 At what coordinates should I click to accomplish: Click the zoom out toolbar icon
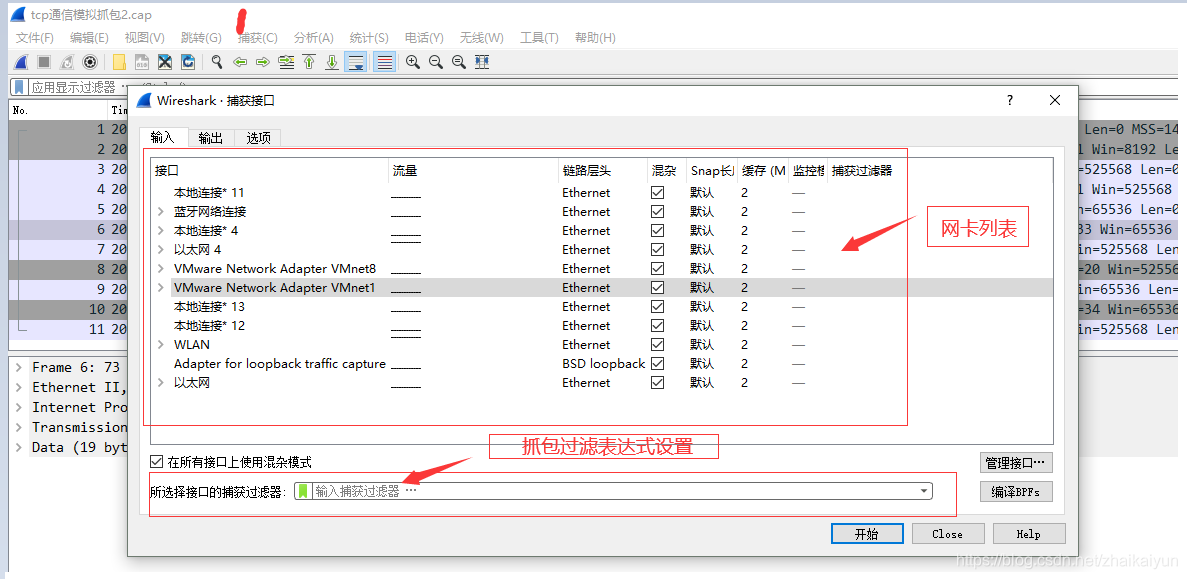click(435, 62)
